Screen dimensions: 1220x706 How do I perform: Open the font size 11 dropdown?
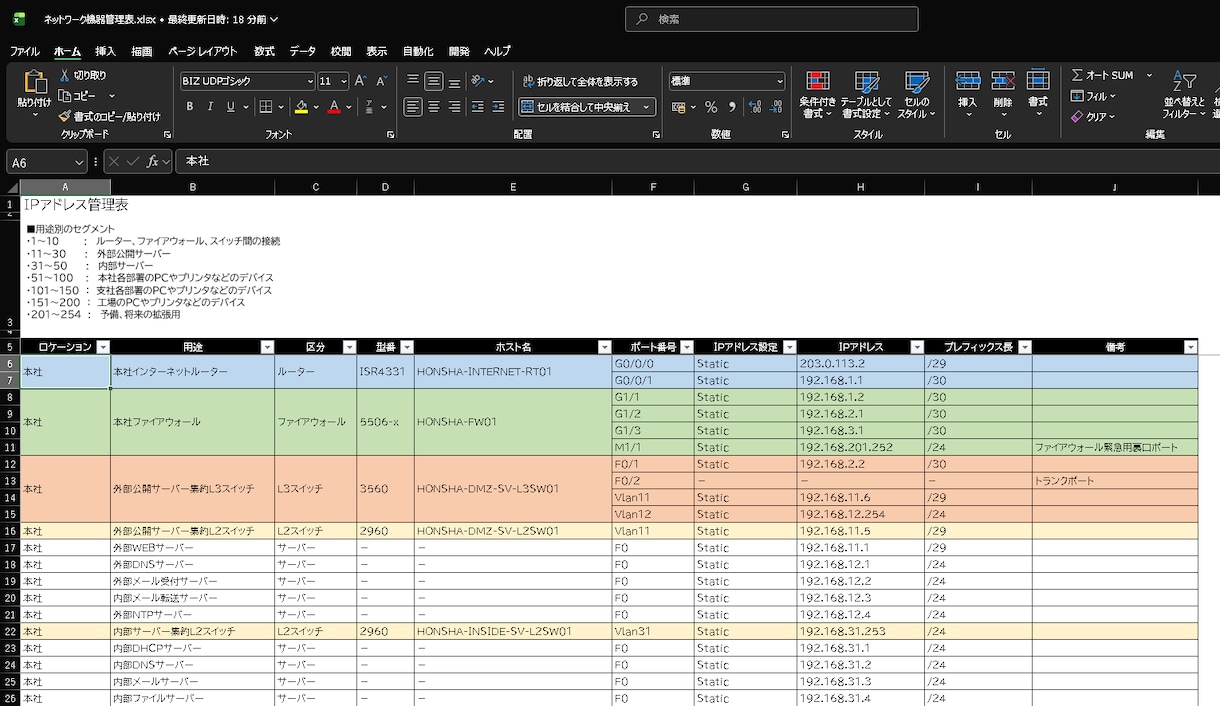click(x=344, y=81)
